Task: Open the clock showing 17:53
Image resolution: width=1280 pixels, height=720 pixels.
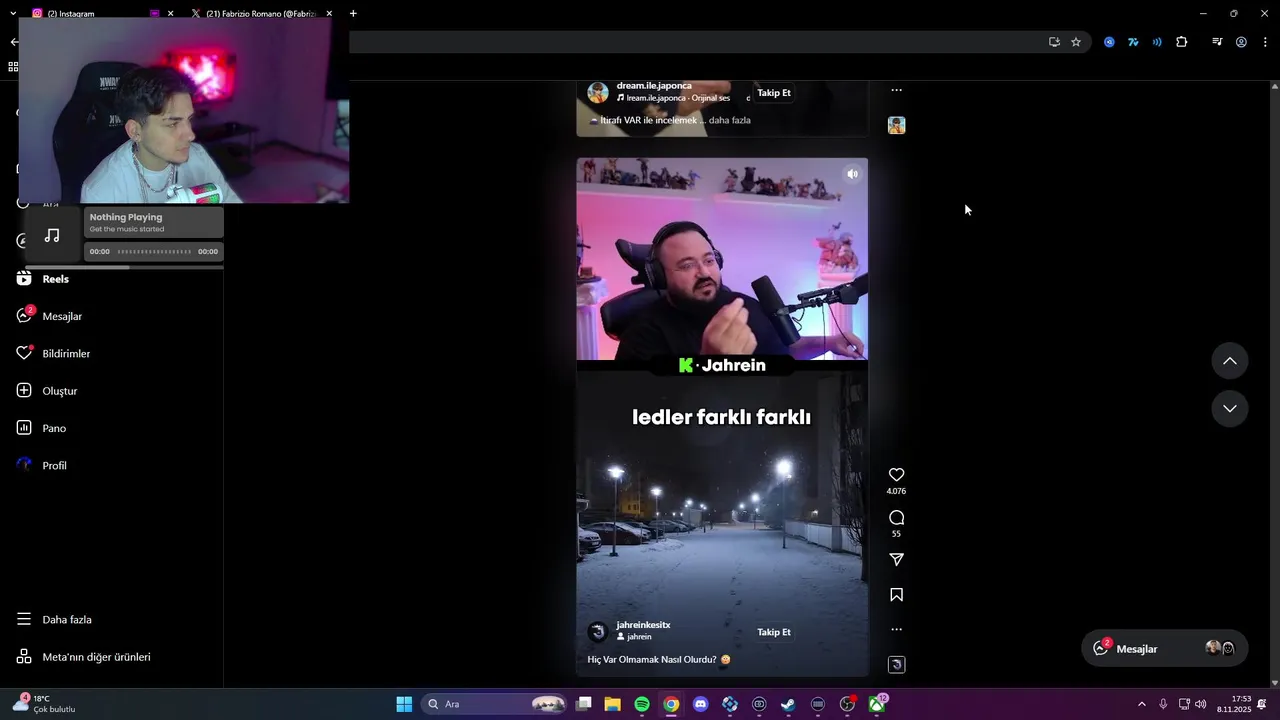Action: tap(1234, 704)
